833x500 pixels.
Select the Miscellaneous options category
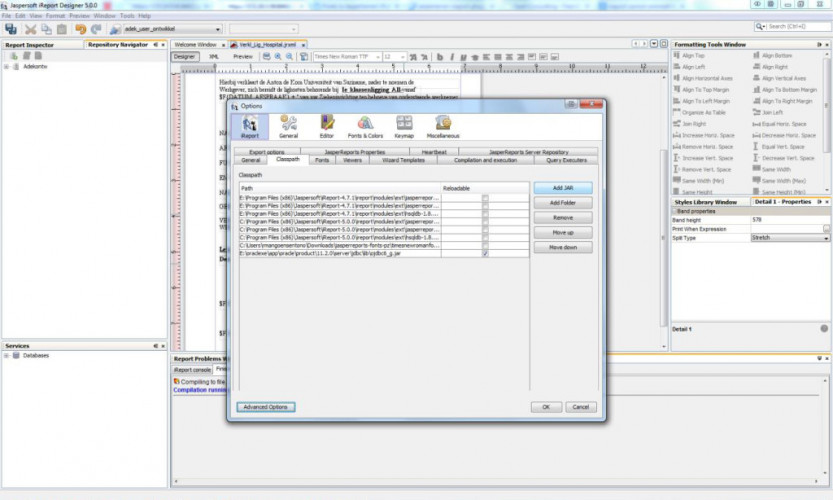pyautogui.click(x=443, y=127)
